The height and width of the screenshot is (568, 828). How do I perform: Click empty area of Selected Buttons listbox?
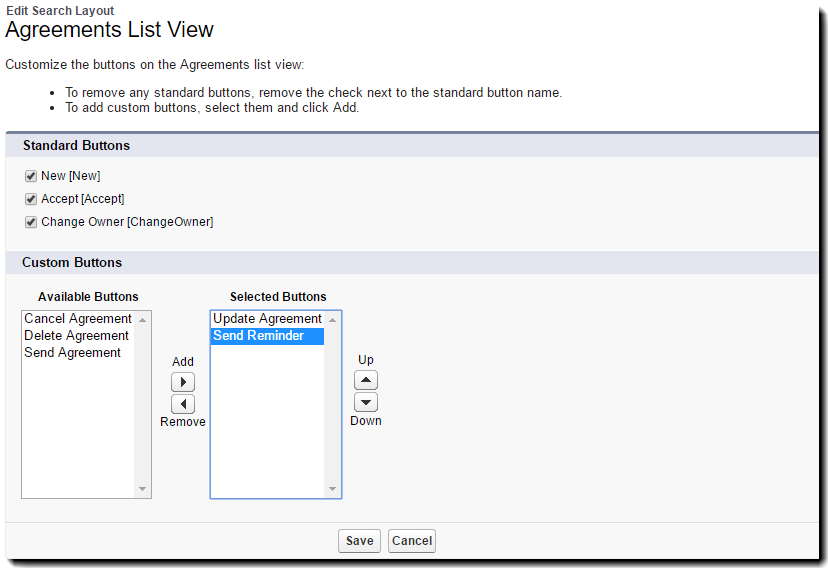tap(267, 430)
